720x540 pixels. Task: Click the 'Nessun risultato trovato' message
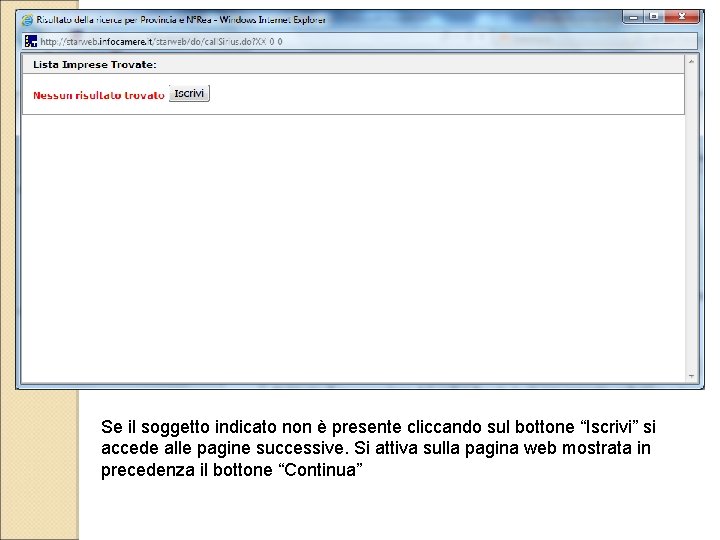(99, 96)
